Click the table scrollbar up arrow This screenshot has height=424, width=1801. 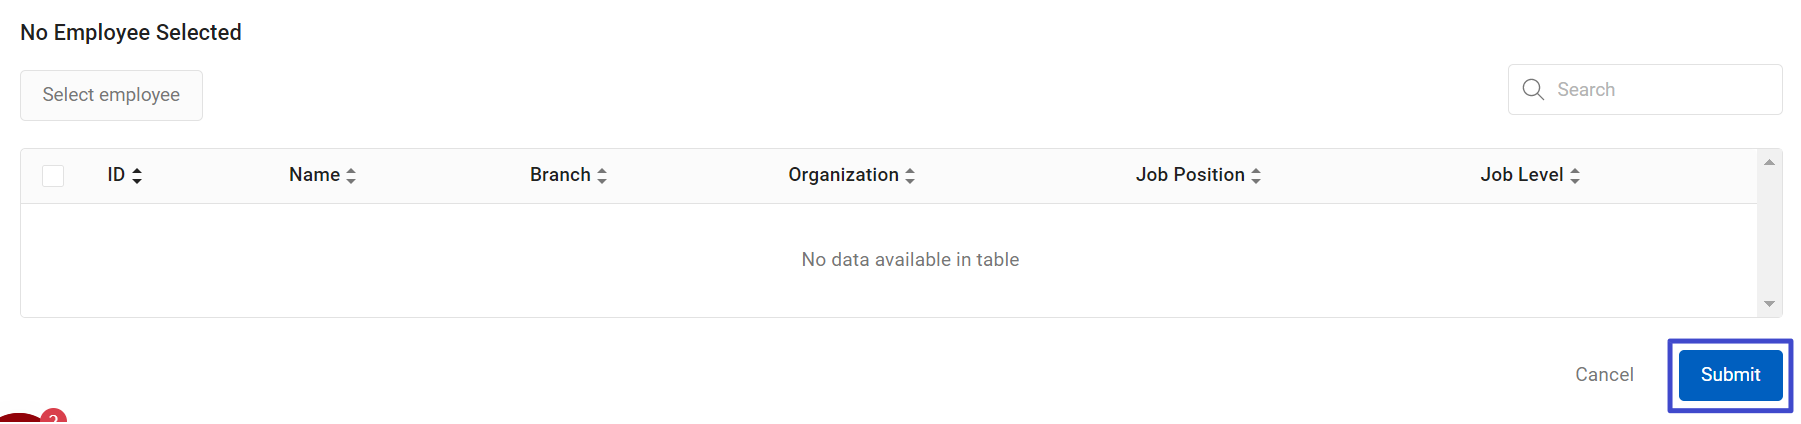(1769, 162)
